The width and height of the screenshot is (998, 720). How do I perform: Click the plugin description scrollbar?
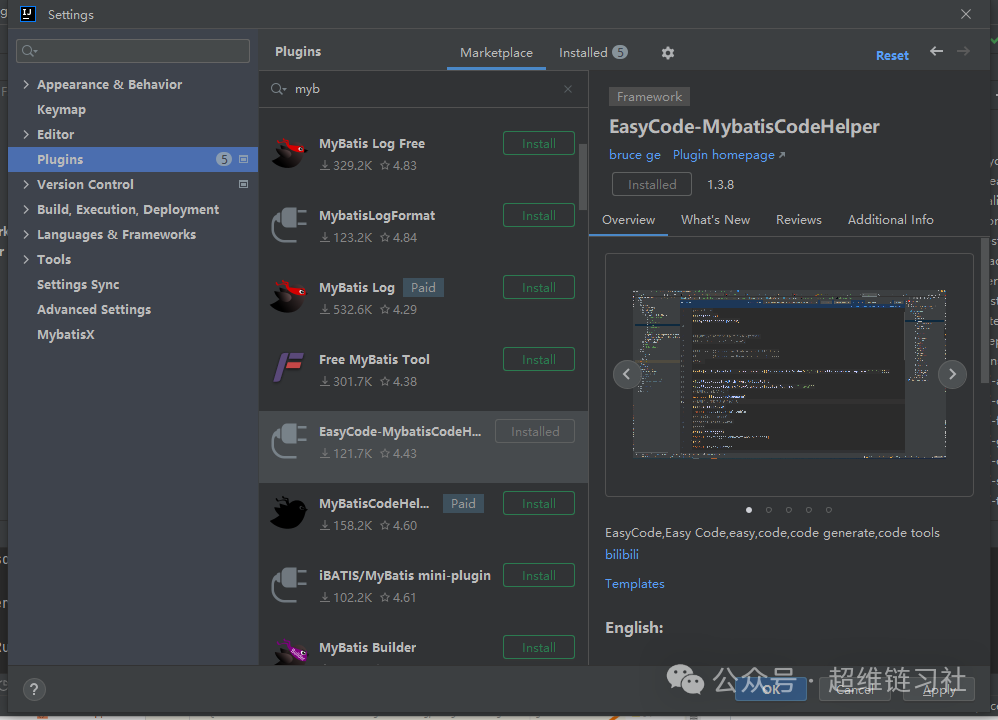coord(985,311)
